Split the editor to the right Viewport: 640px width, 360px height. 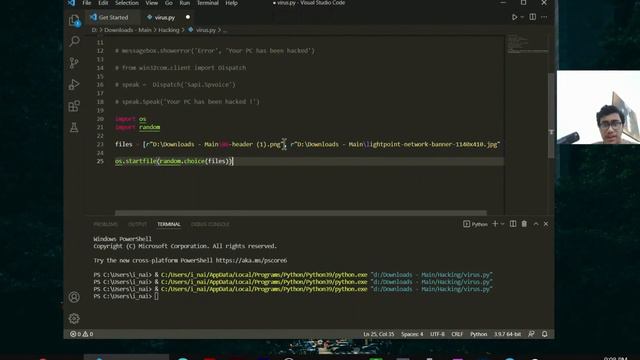point(533,17)
